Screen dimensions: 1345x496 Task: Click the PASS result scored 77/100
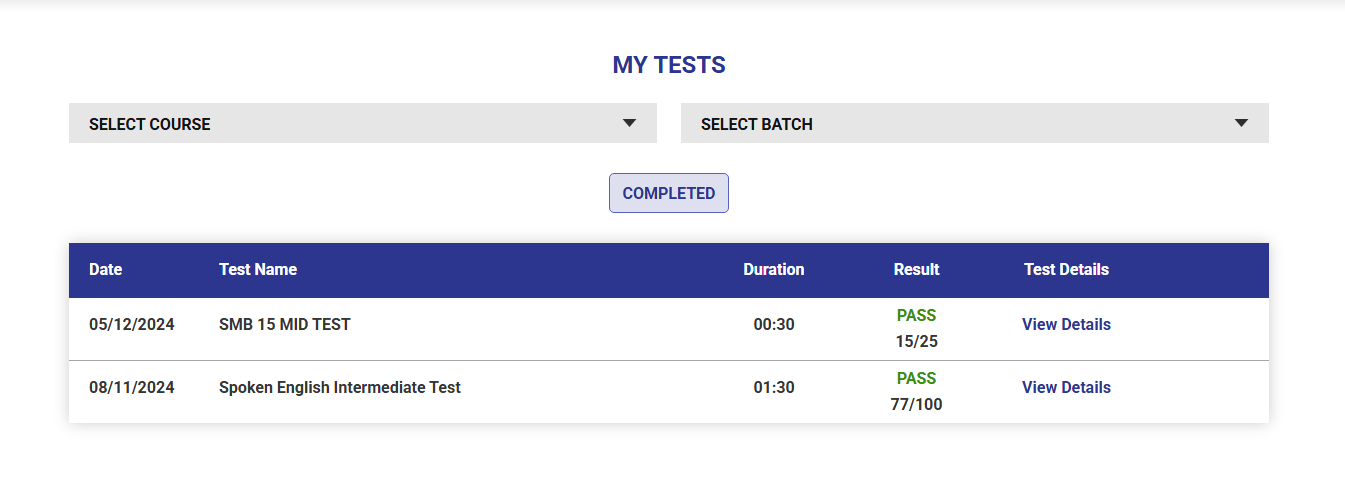pos(916,379)
